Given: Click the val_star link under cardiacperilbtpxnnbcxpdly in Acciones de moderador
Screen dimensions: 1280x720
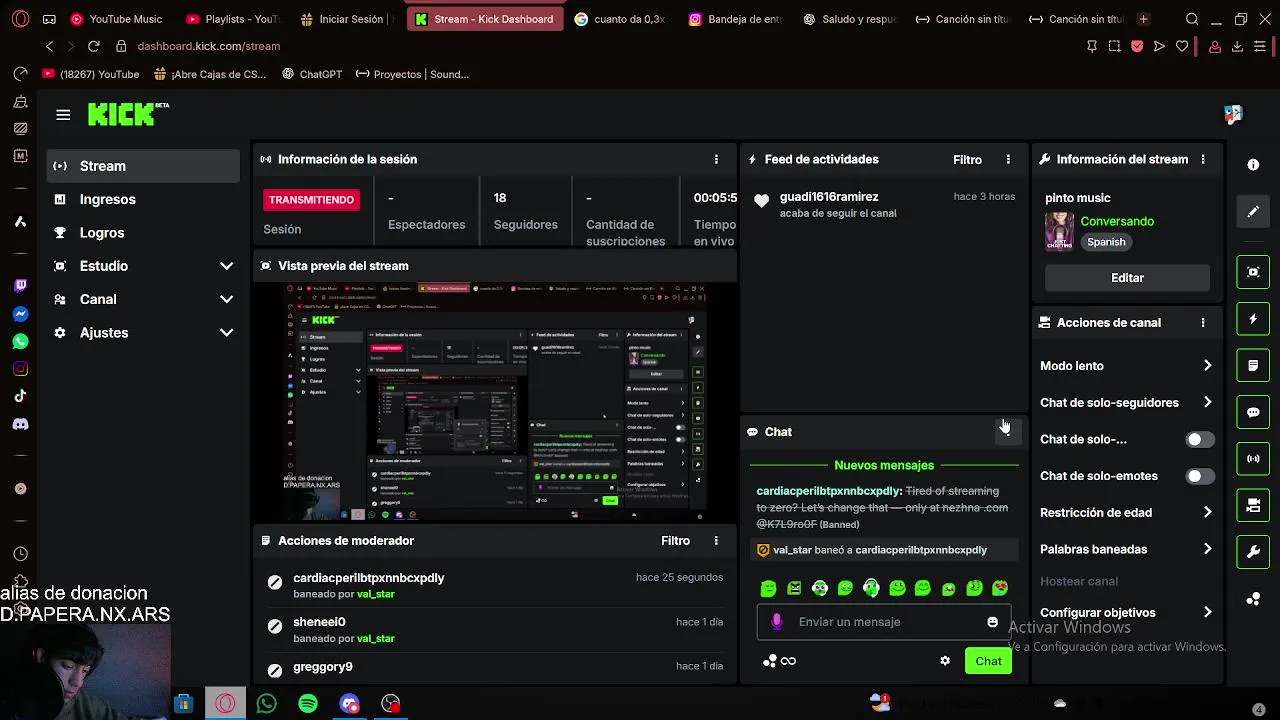Looking at the screenshot, I should [376, 594].
